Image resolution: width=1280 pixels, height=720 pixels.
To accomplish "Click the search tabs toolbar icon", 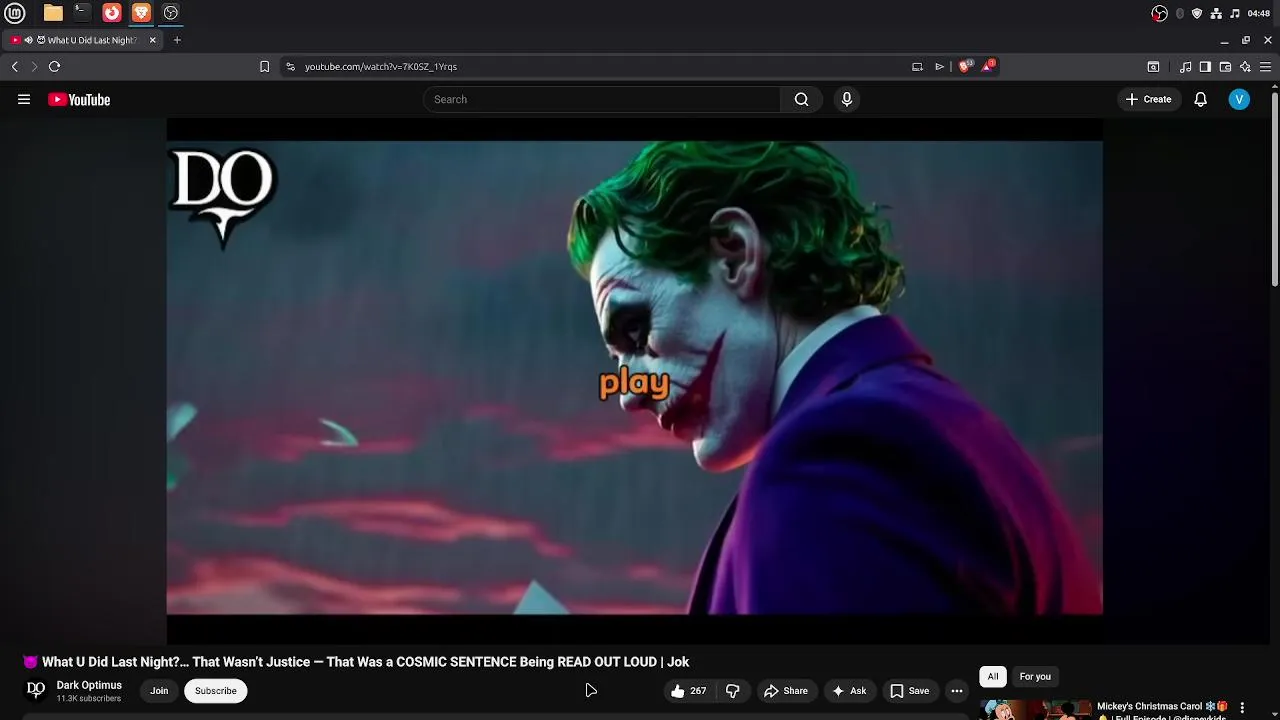I will [1153, 67].
